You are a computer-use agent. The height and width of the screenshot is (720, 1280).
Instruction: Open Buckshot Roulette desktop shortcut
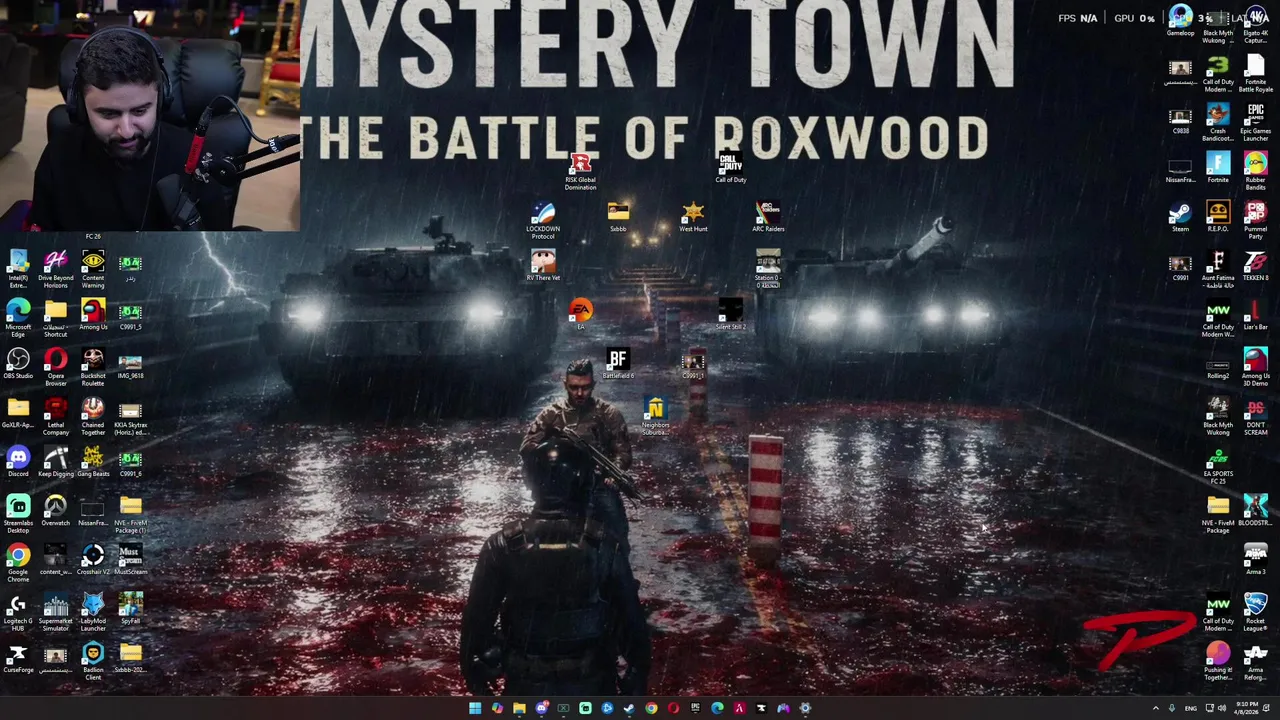(93, 366)
